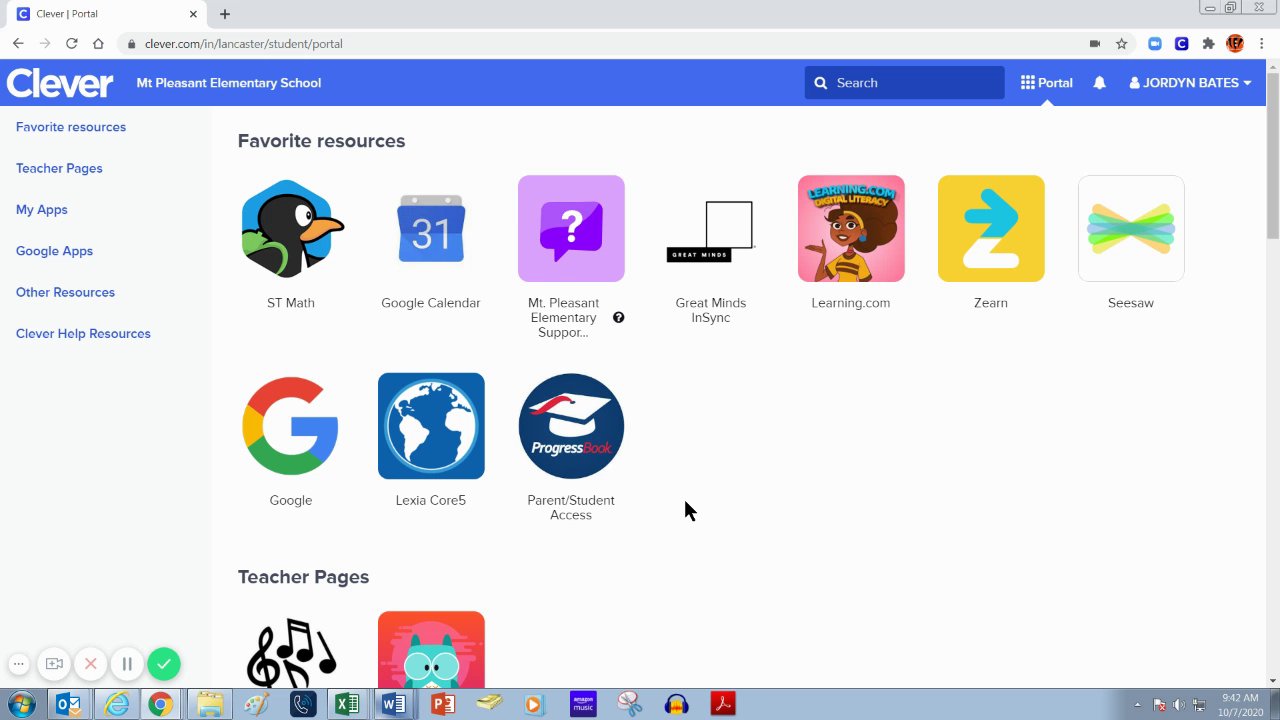Open the Portal grid menu
Image resolution: width=1280 pixels, height=720 pixels.
point(1046,83)
